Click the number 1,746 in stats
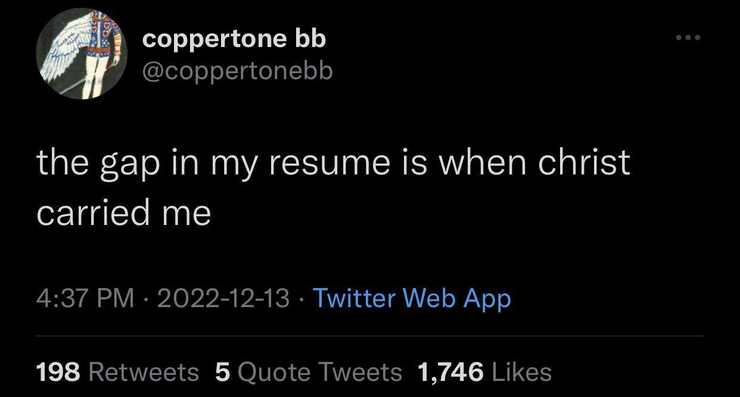 pyautogui.click(x=451, y=372)
